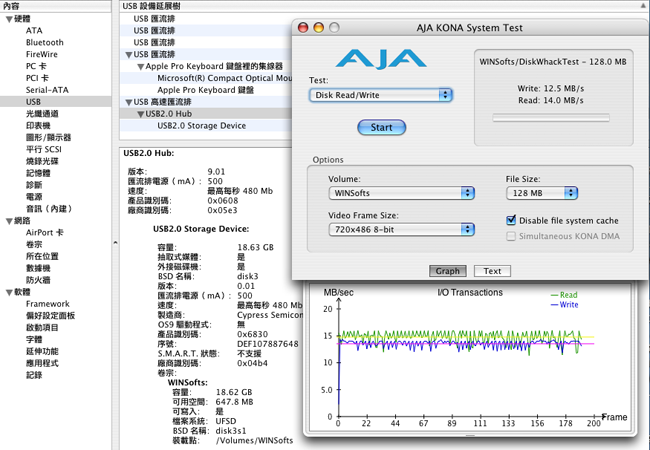Click the serial number DEF107887648
Image resolution: width=650 pixels, height=450 pixels.
pyautogui.click(x=268, y=344)
